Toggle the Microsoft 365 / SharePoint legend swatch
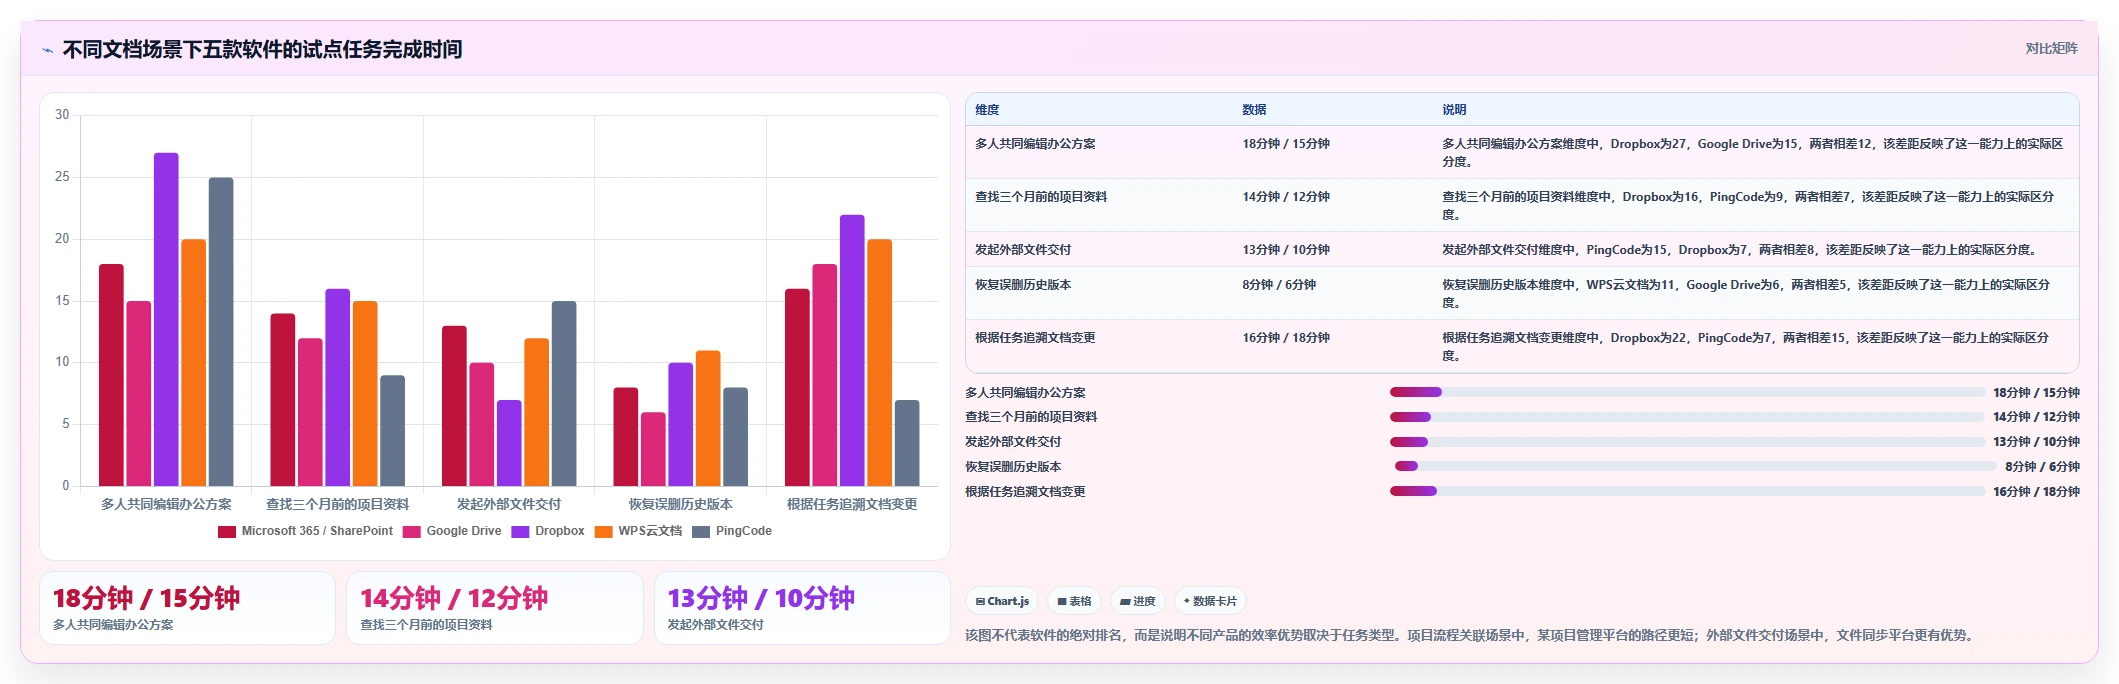Viewport: 2119px width, 684px height. tap(227, 531)
